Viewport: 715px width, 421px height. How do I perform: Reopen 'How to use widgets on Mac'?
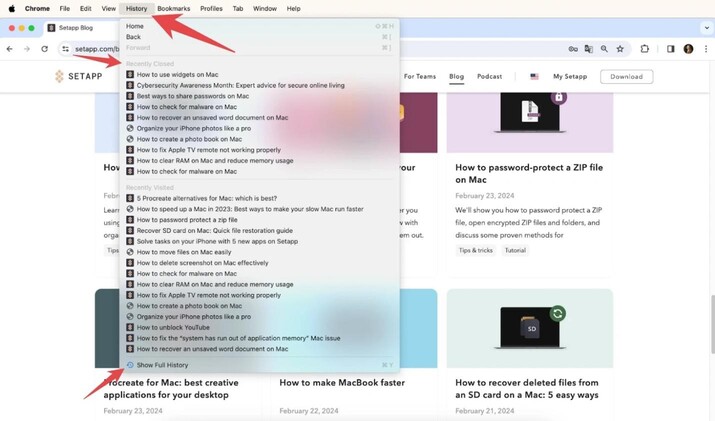tap(259, 74)
